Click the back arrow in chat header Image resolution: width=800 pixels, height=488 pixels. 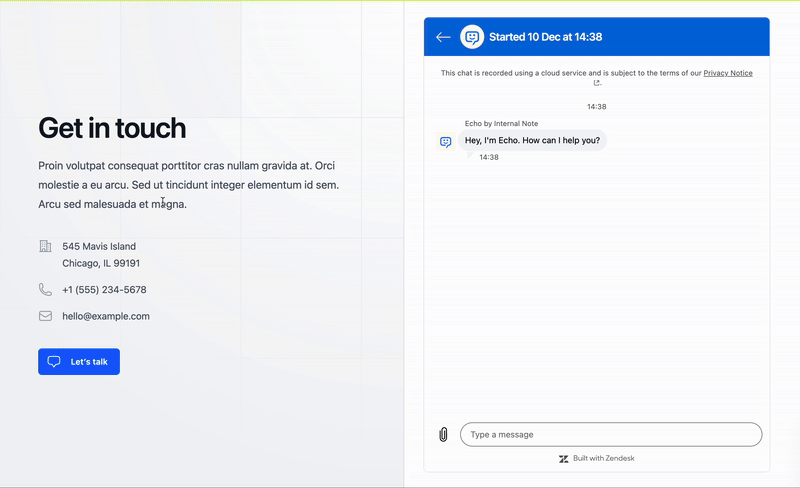click(443, 38)
